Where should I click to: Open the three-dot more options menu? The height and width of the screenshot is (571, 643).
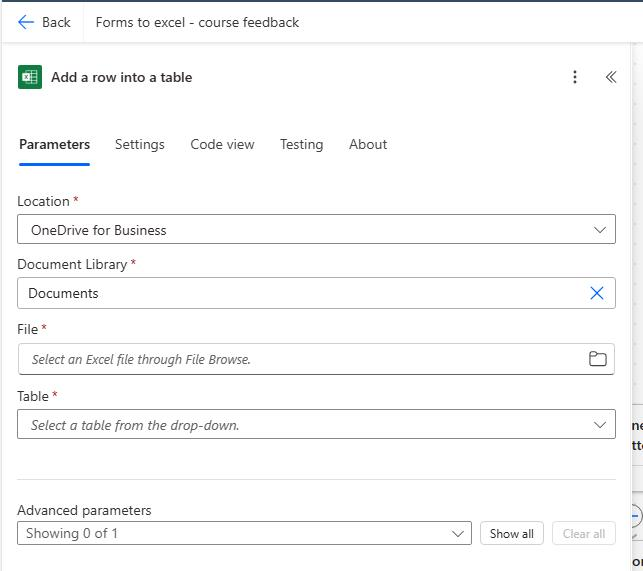tap(575, 77)
